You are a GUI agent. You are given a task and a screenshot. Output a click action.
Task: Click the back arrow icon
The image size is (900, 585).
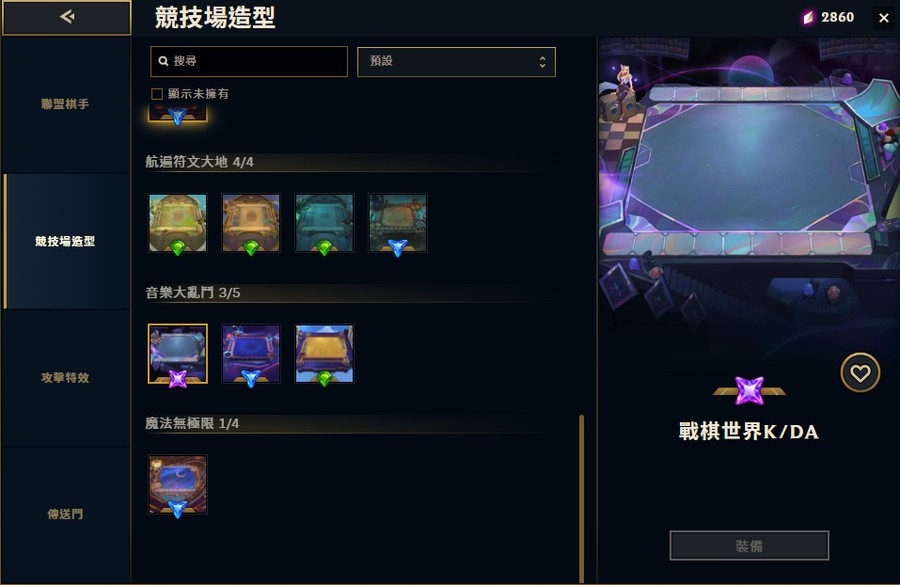[x=67, y=17]
